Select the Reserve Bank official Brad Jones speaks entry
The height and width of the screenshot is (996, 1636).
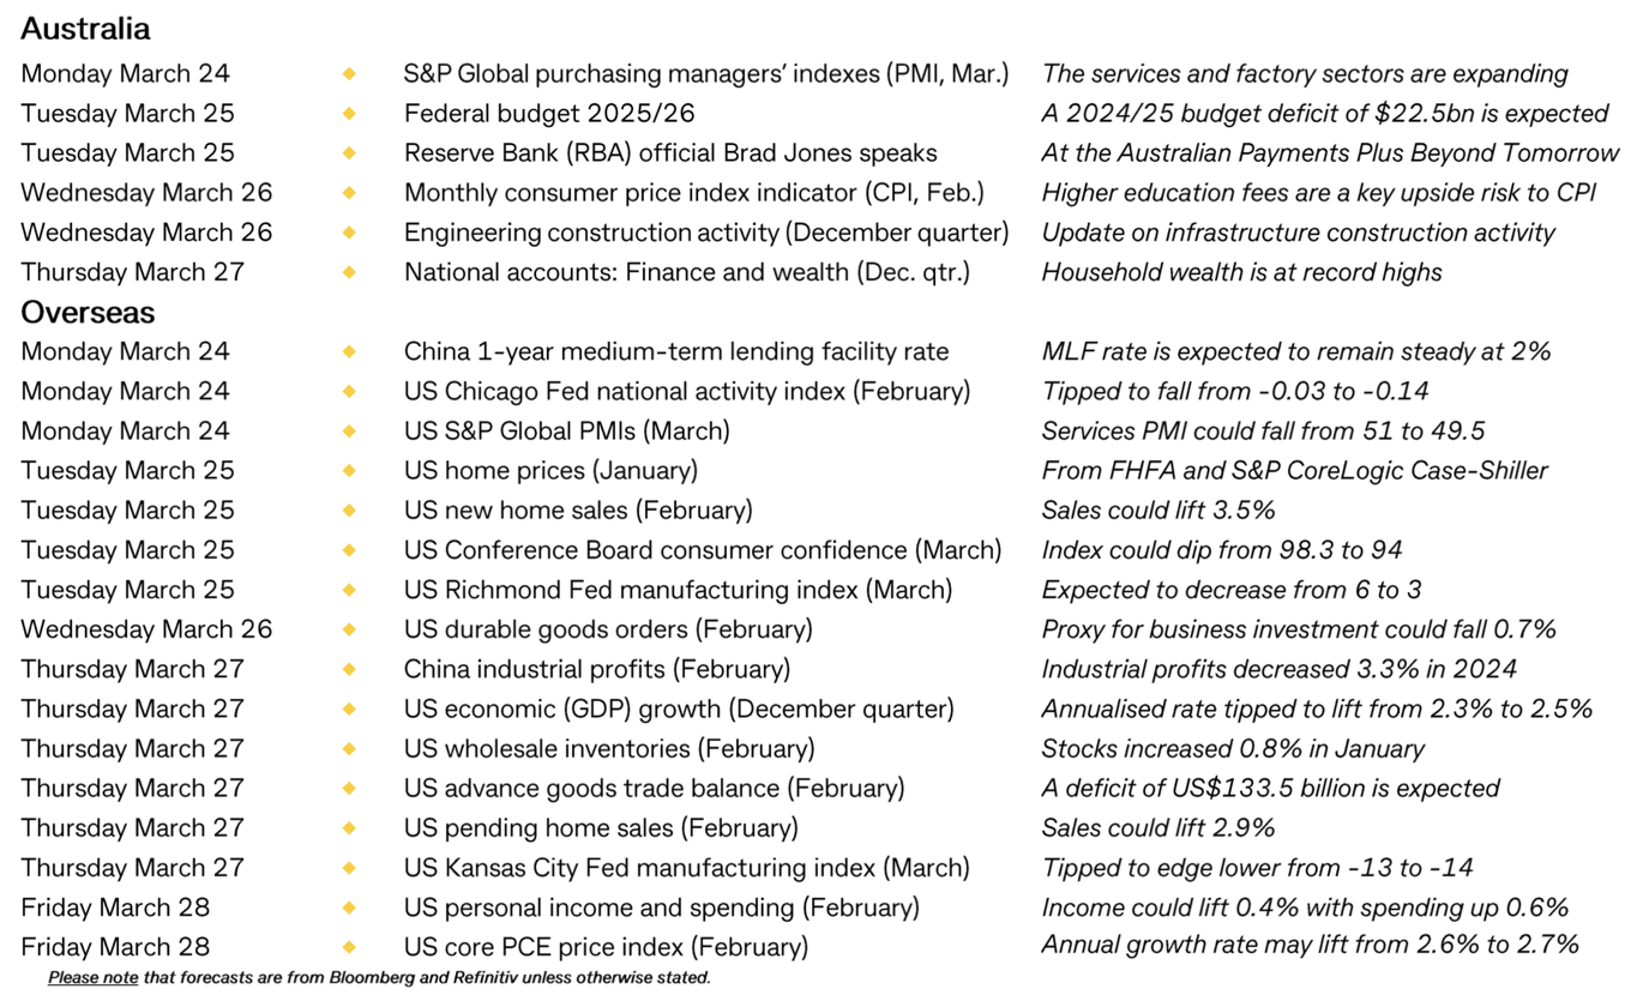(x=670, y=154)
